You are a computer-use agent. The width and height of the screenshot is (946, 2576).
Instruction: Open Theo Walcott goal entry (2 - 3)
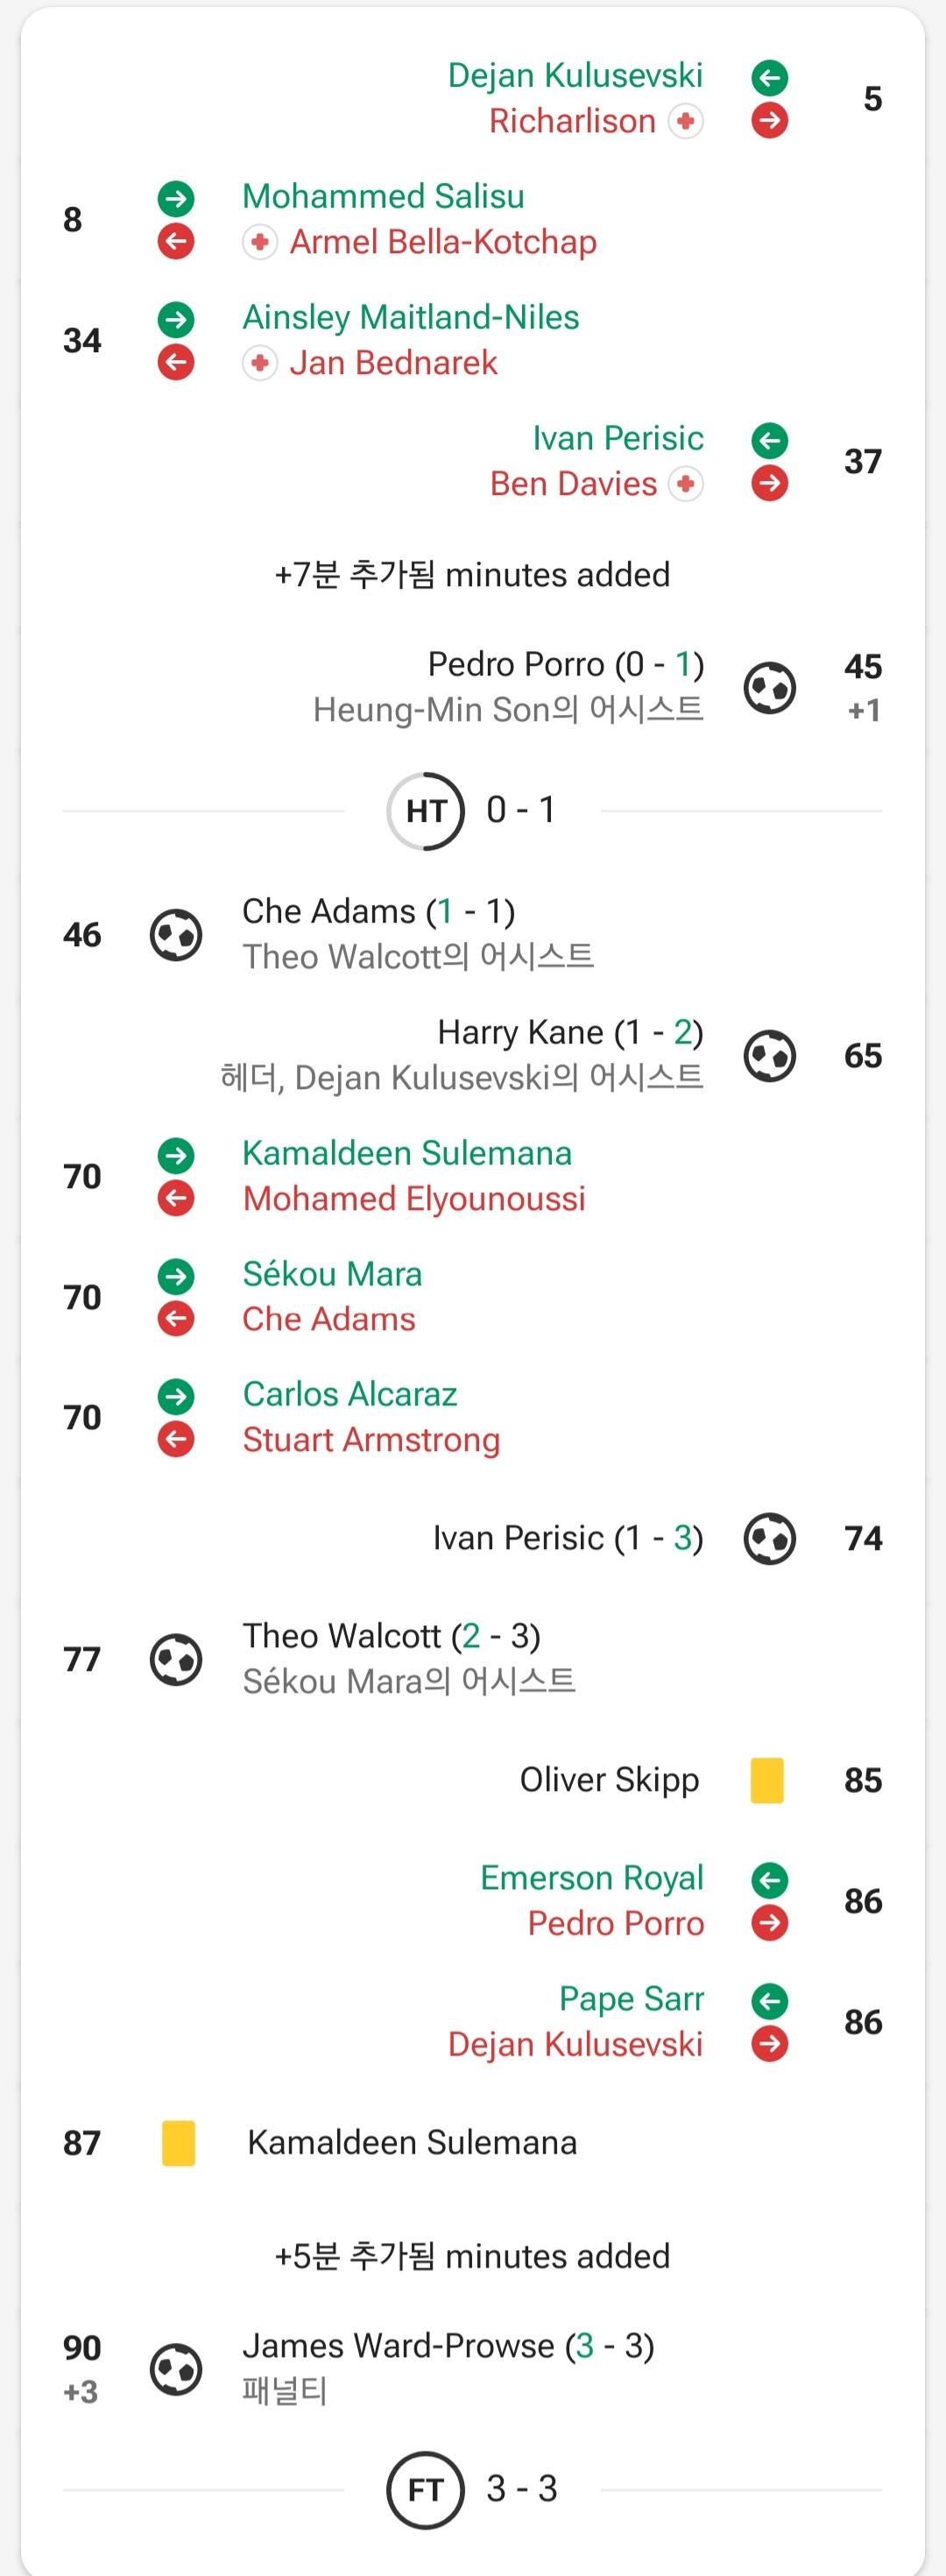(391, 1636)
